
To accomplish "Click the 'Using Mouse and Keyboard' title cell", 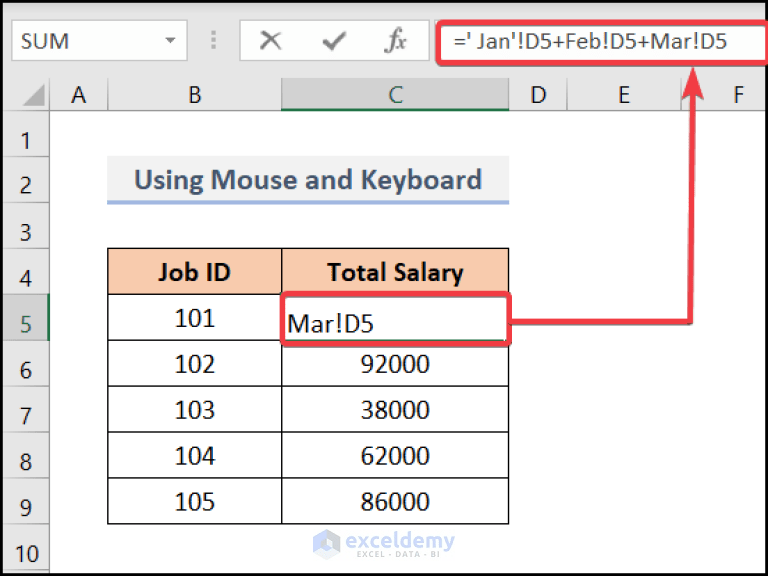I will coord(308,179).
